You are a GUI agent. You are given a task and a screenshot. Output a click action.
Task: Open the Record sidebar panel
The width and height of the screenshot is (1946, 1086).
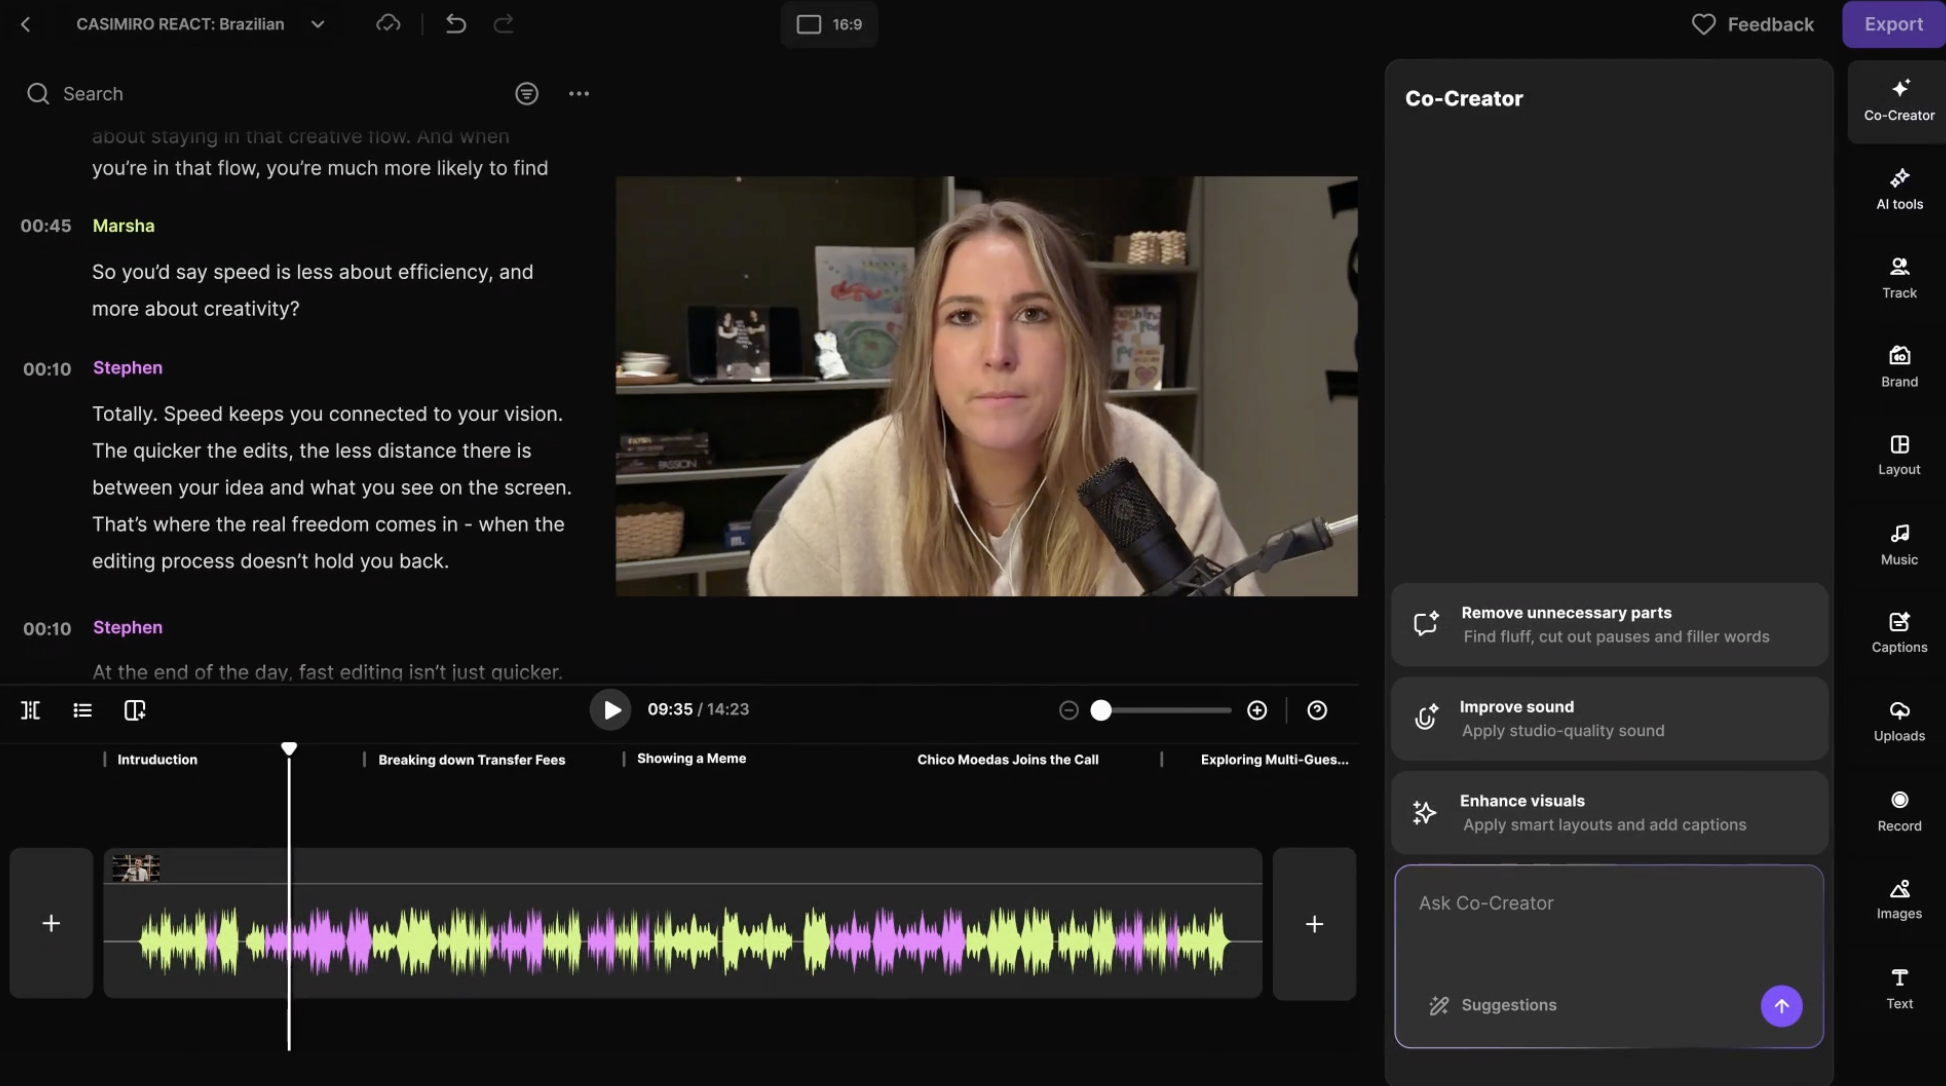pyautogui.click(x=1898, y=811)
